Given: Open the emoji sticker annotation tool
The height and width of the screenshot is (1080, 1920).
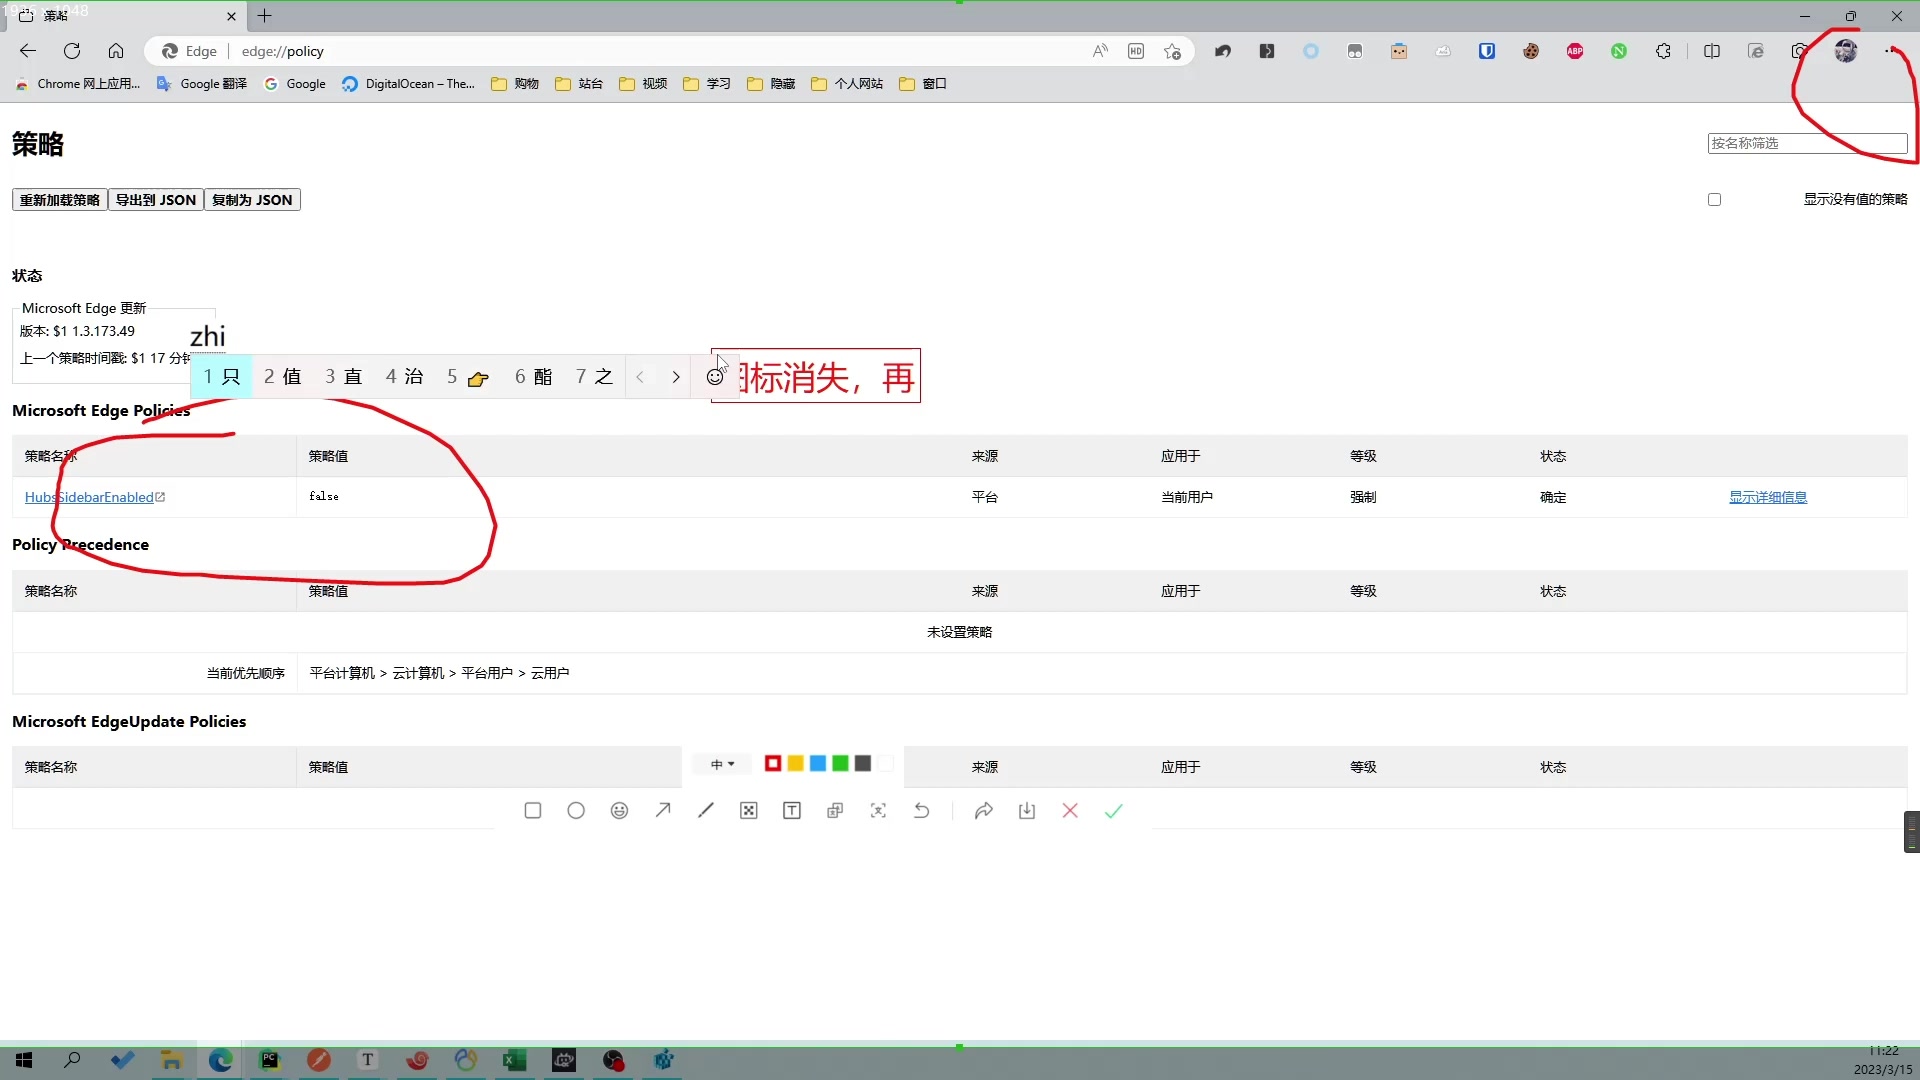Looking at the screenshot, I should coord(620,811).
